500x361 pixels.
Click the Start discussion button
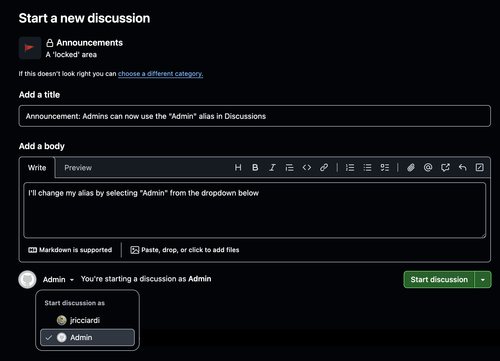click(x=439, y=280)
